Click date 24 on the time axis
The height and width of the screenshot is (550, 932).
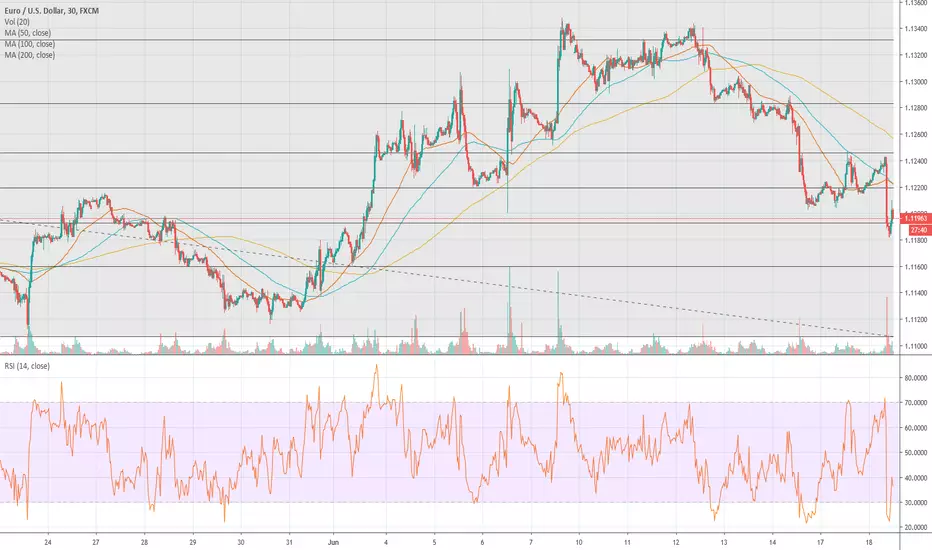click(x=48, y=542)
